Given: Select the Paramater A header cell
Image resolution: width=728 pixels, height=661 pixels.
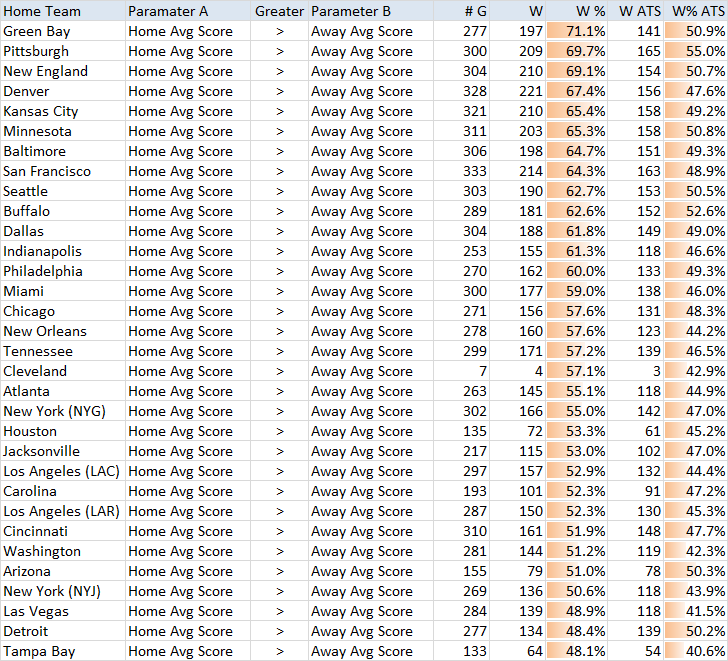Looking at the screenshot, I should [188, 11].
